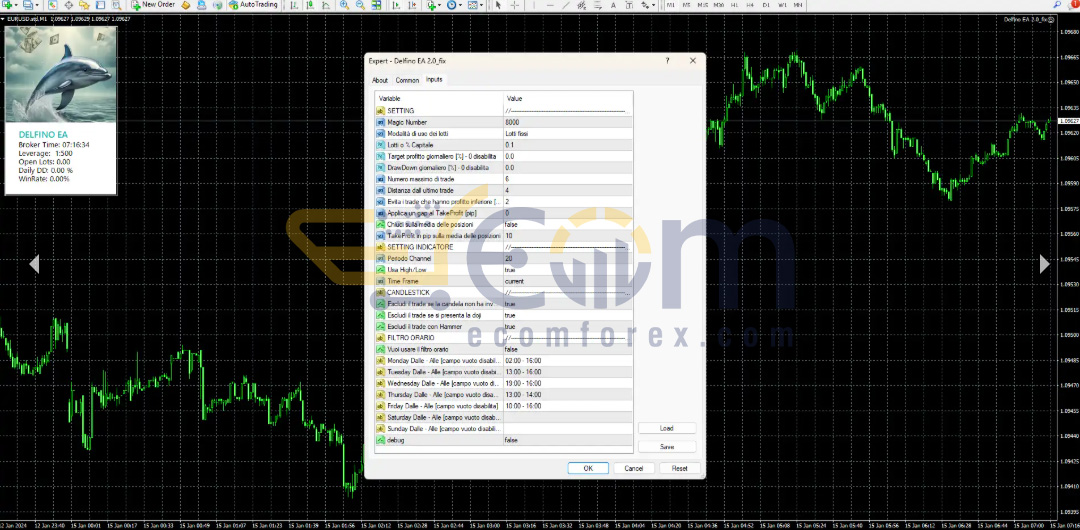
Task: Edit Periodo Channel value 20
Action: pos(568,258)
